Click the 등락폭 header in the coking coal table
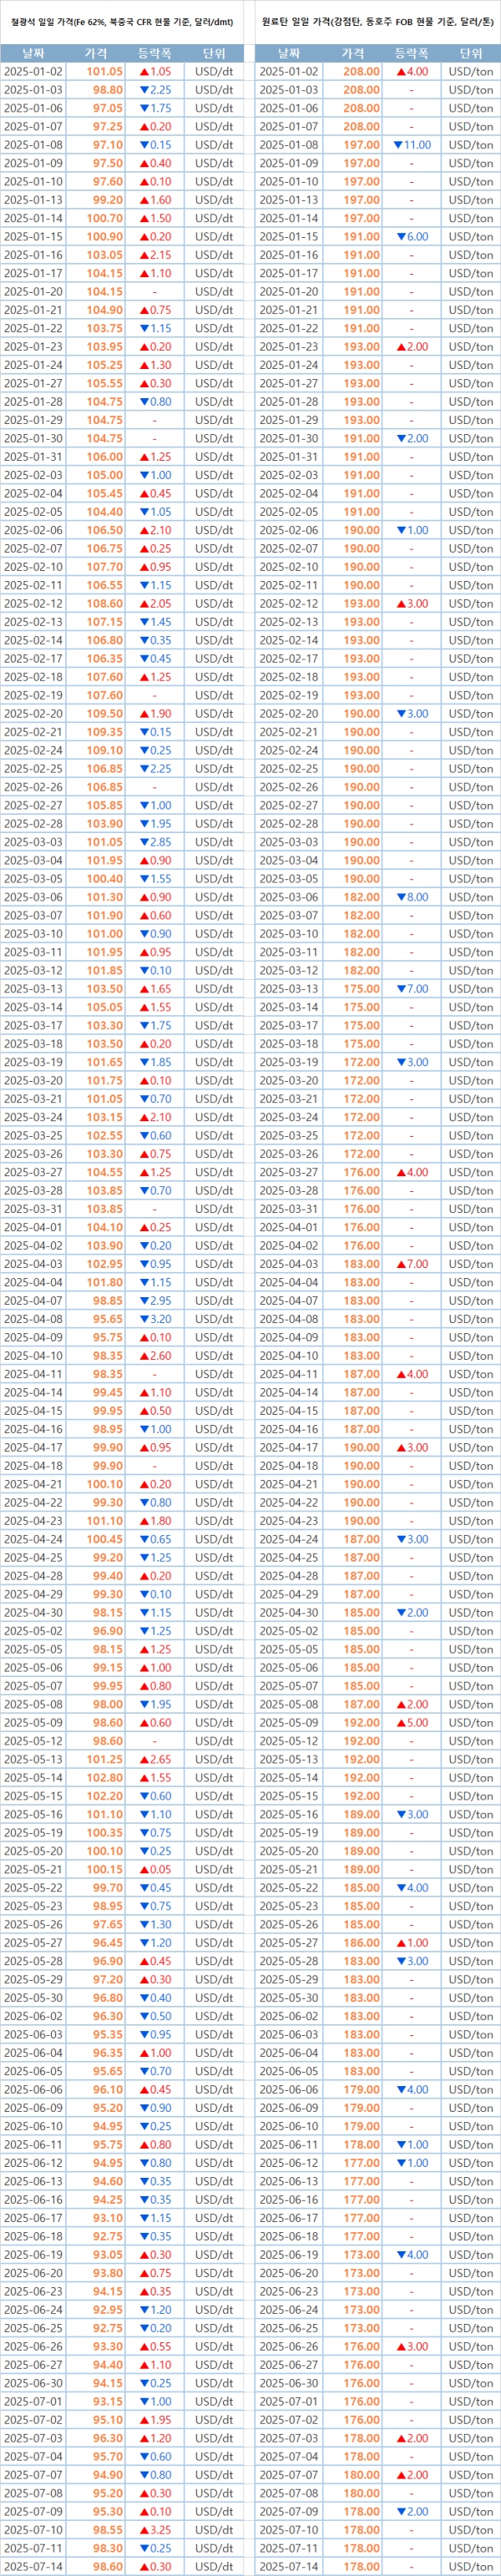 [412, 53]
